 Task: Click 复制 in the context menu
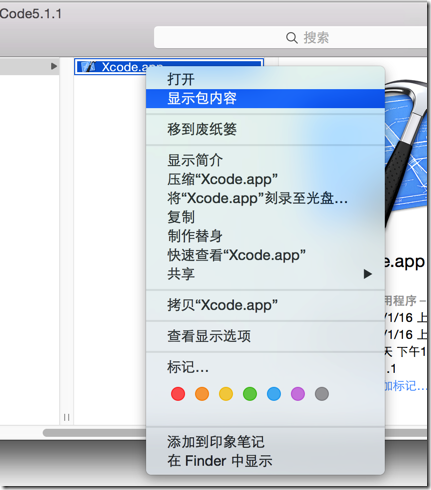(x=265, y=217)
